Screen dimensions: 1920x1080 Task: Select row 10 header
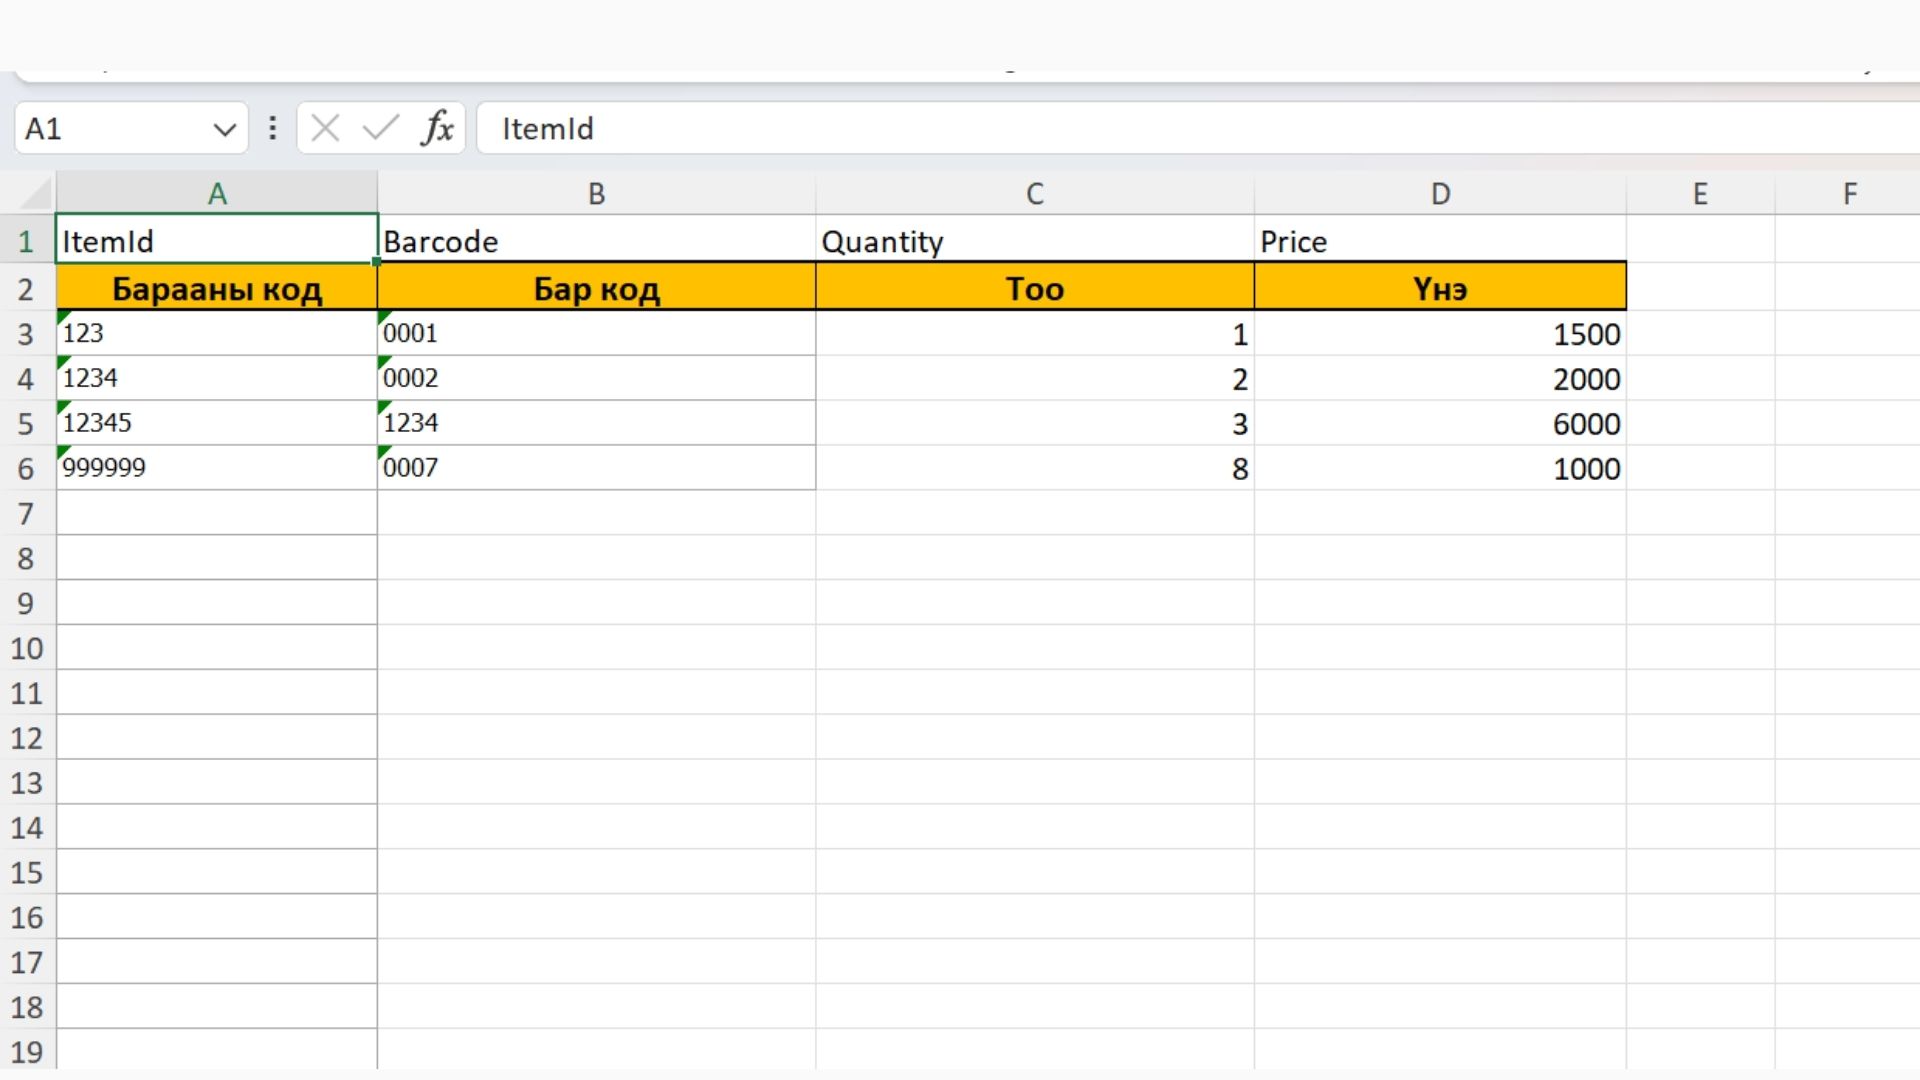[26, 648]
